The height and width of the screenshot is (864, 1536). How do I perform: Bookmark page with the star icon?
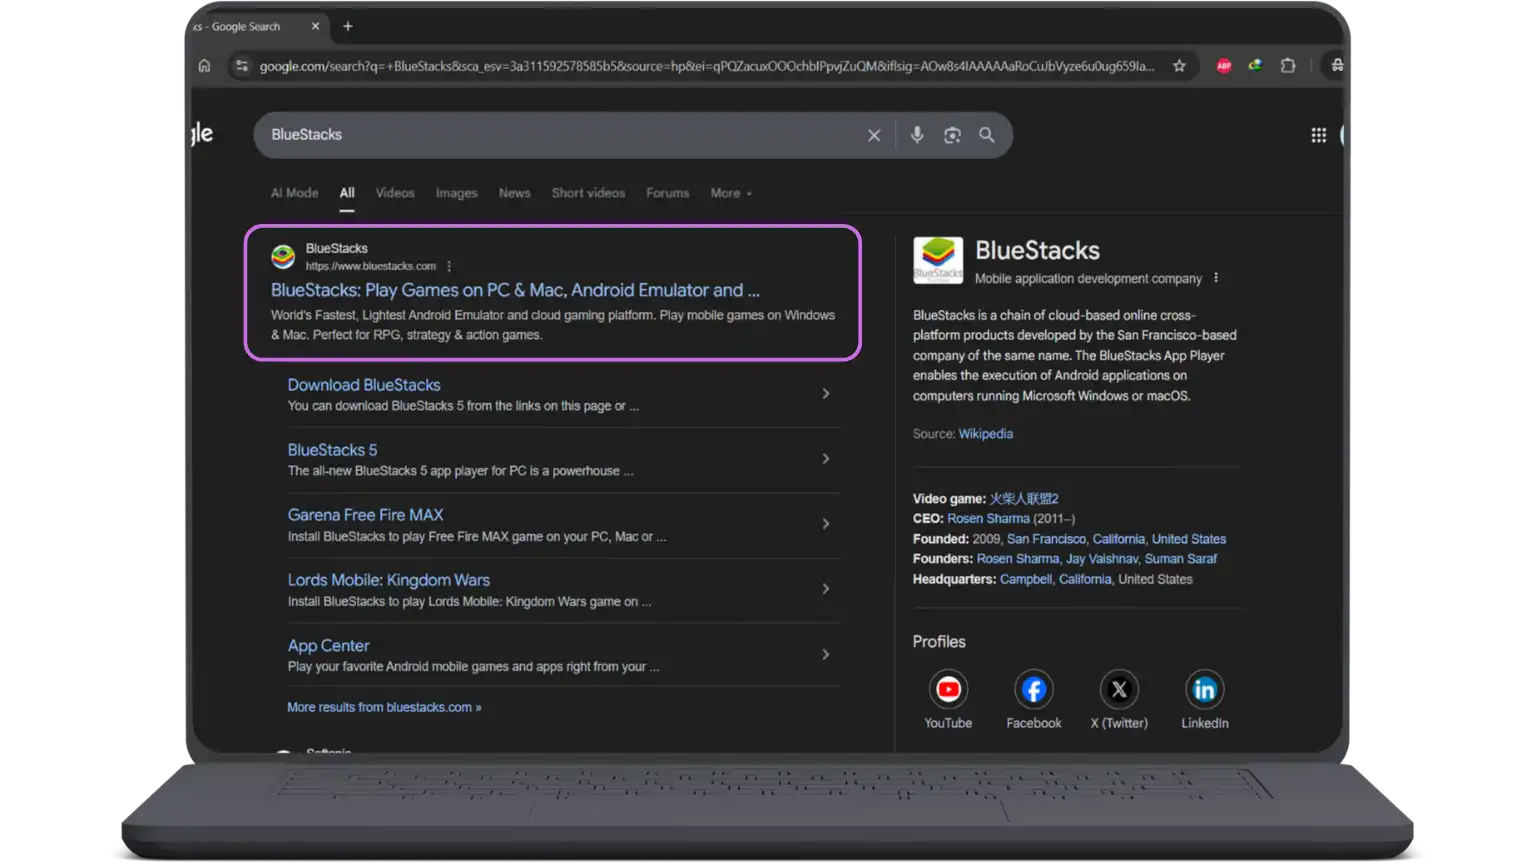(x=1179, y=66)
